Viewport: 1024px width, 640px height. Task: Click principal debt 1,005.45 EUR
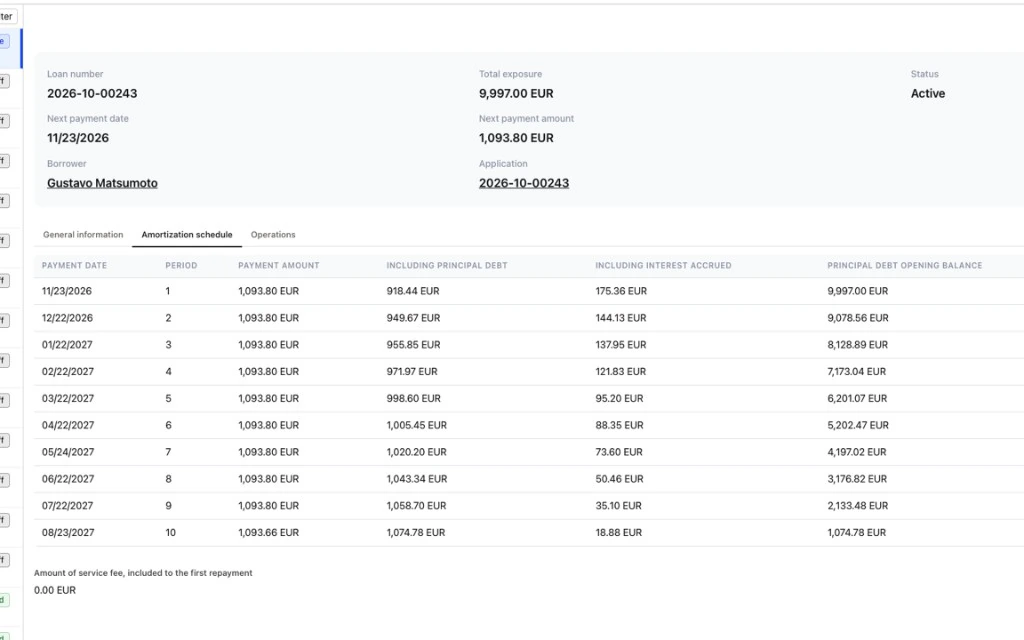pyautogui.click(x=417, y=425)
